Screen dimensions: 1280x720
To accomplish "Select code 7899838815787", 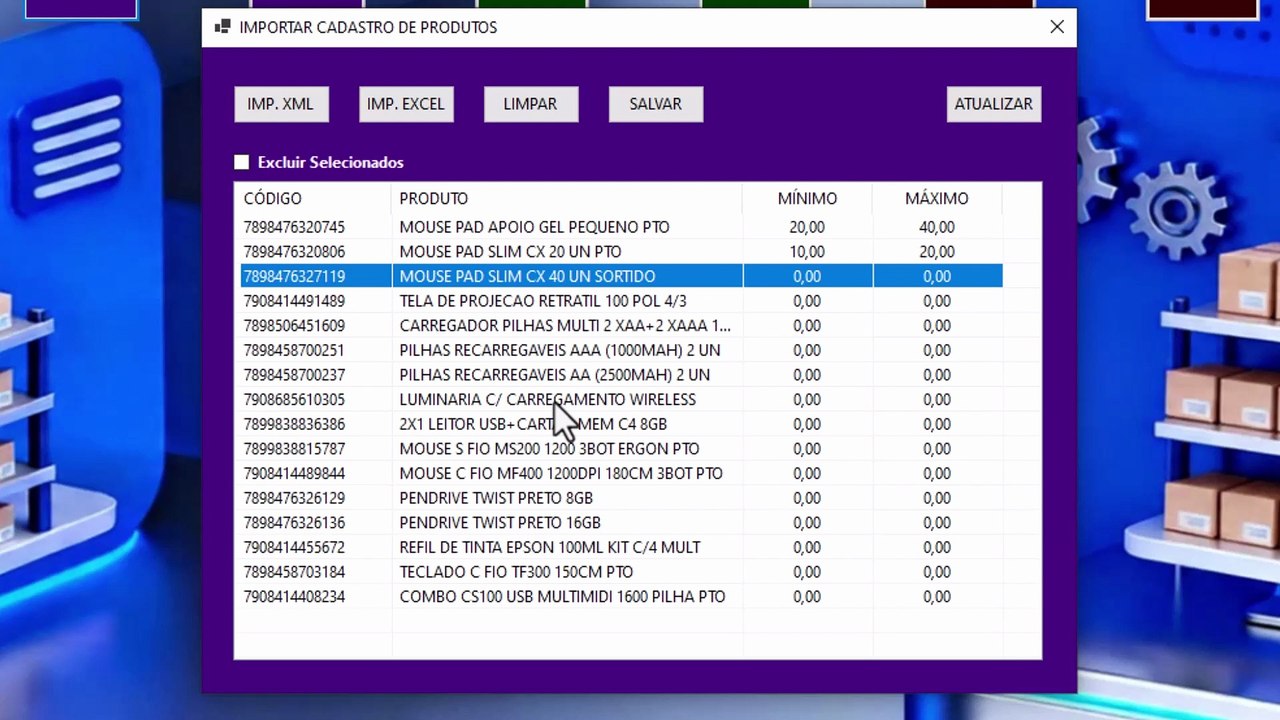I will [294, 449].
